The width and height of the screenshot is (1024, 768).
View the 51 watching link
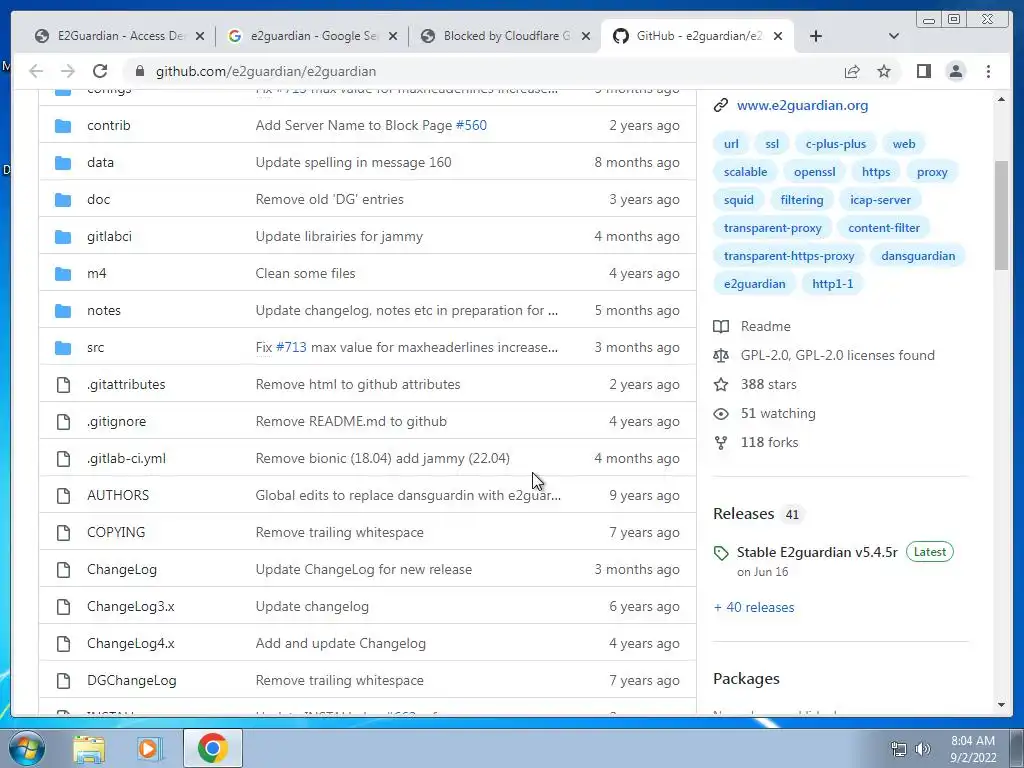(x=778, y=413)
